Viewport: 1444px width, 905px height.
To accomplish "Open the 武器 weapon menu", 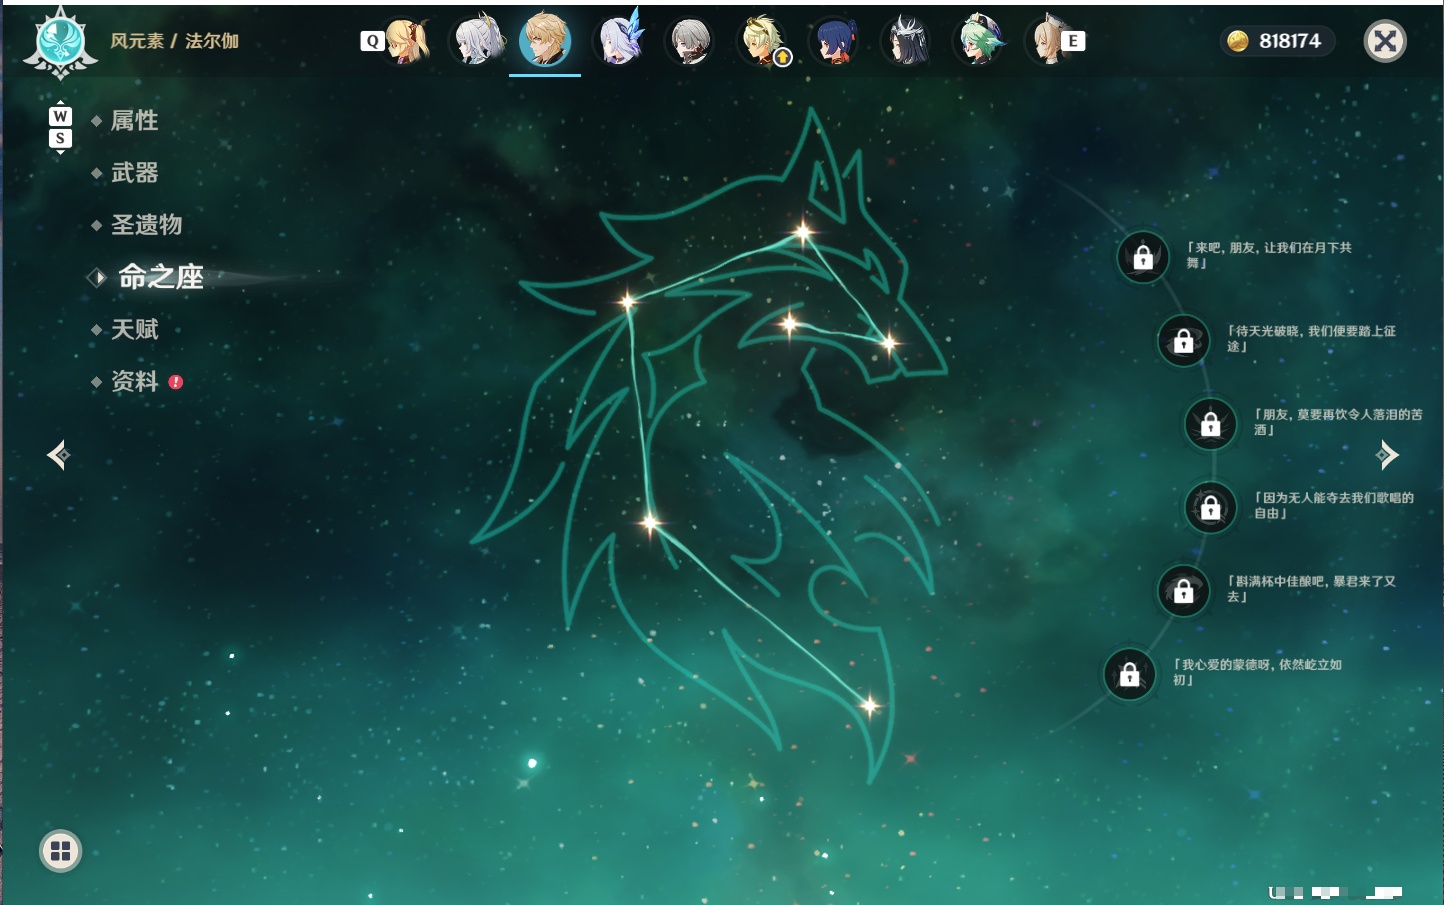I will pos(134,173).
